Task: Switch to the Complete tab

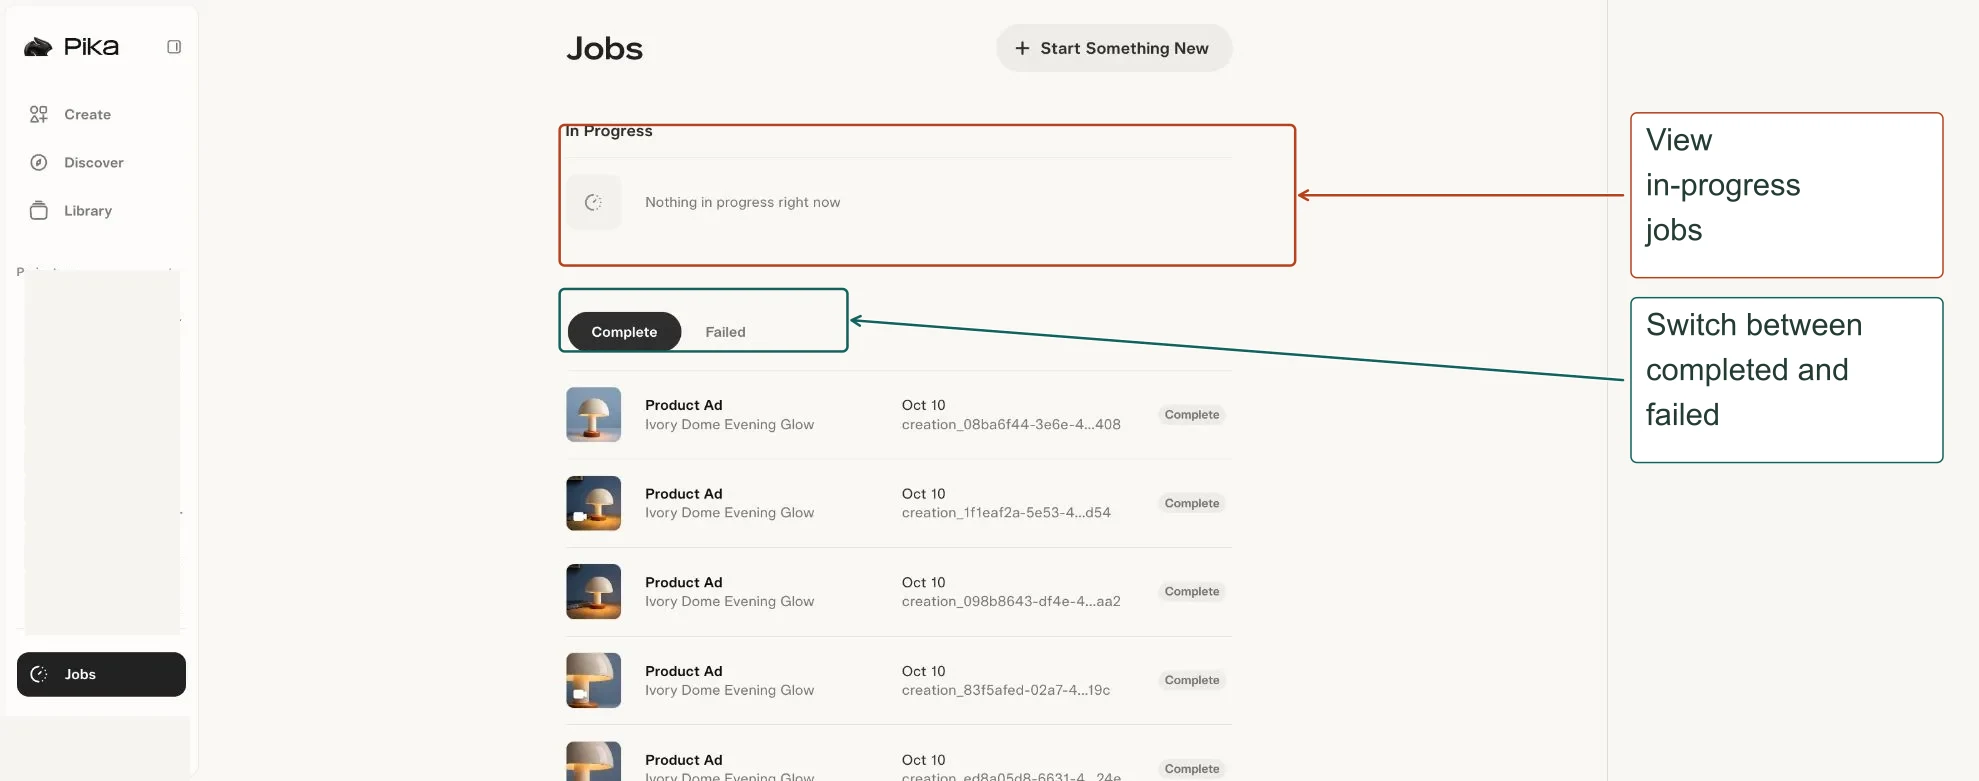Action: pyautogui.click(x=624, y=332)
